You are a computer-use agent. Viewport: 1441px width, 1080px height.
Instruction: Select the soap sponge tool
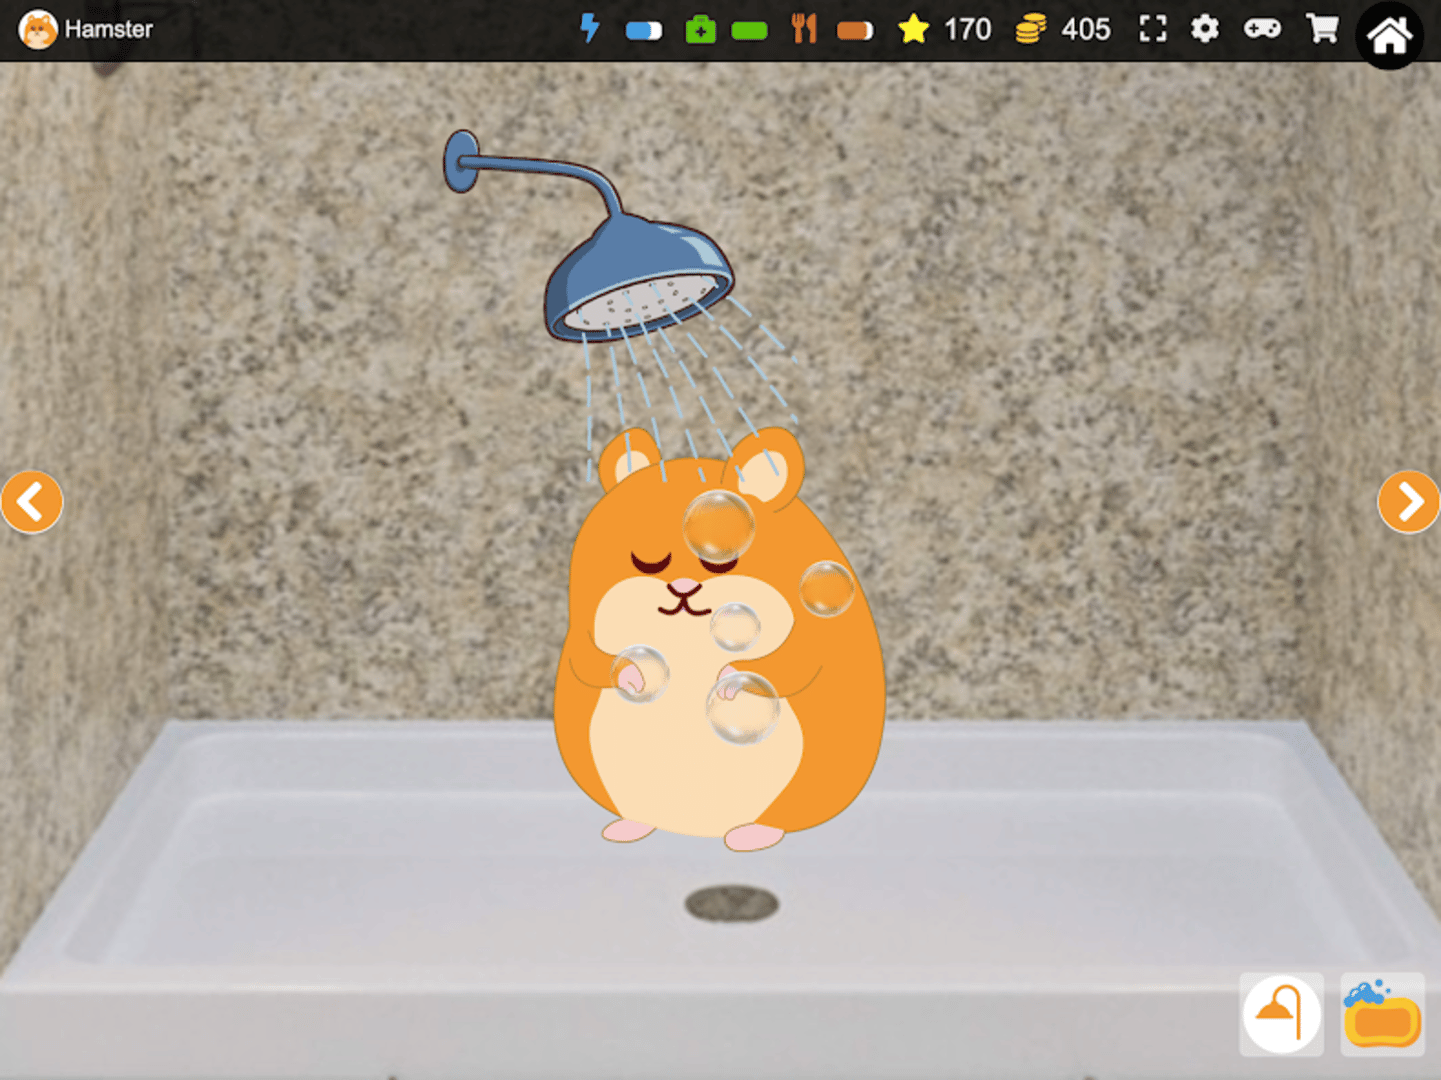coord(1382,1015)
